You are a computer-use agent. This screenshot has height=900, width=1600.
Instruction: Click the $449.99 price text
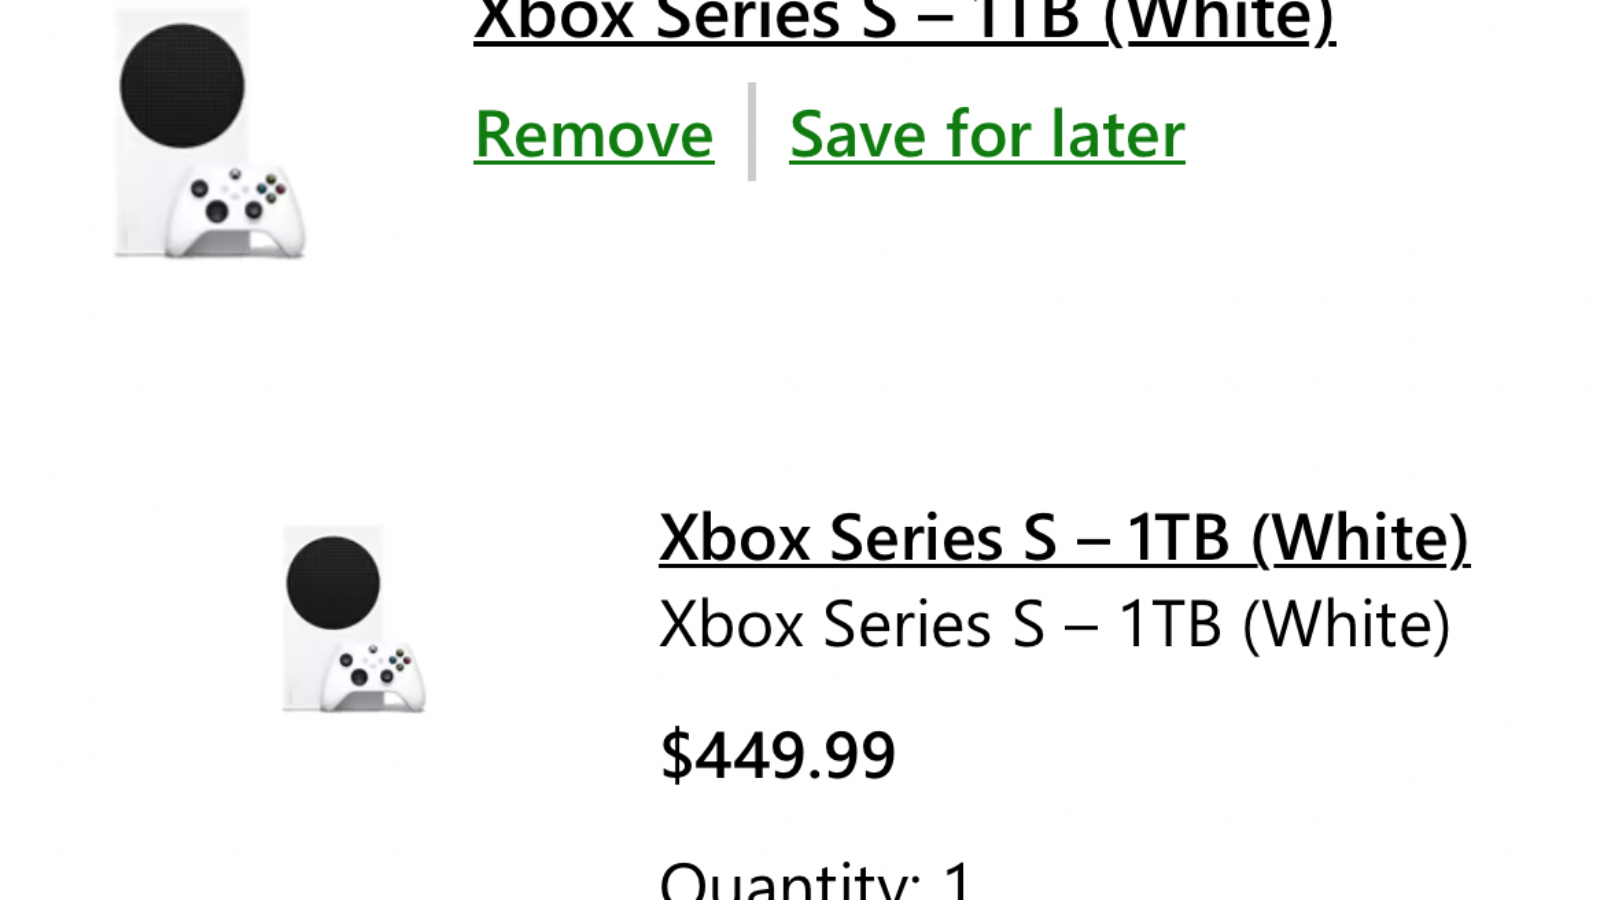(778, 755)
